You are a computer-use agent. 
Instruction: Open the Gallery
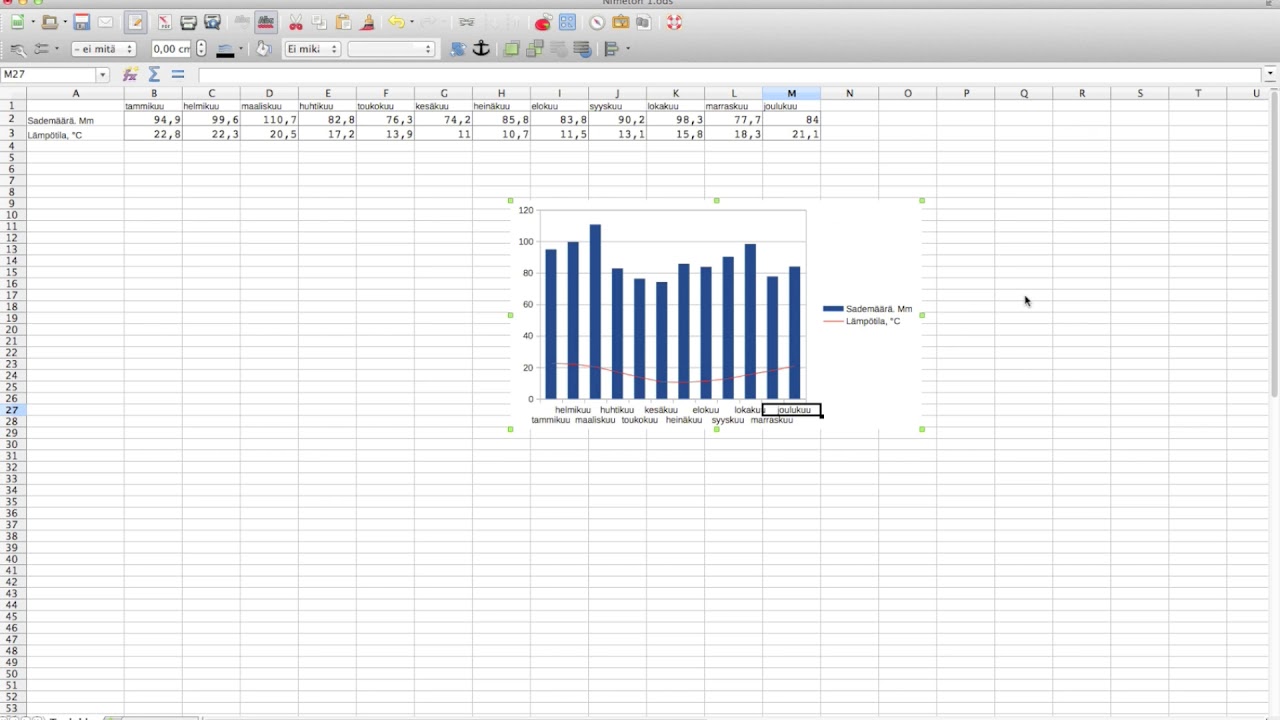click(x=621, y=22)
